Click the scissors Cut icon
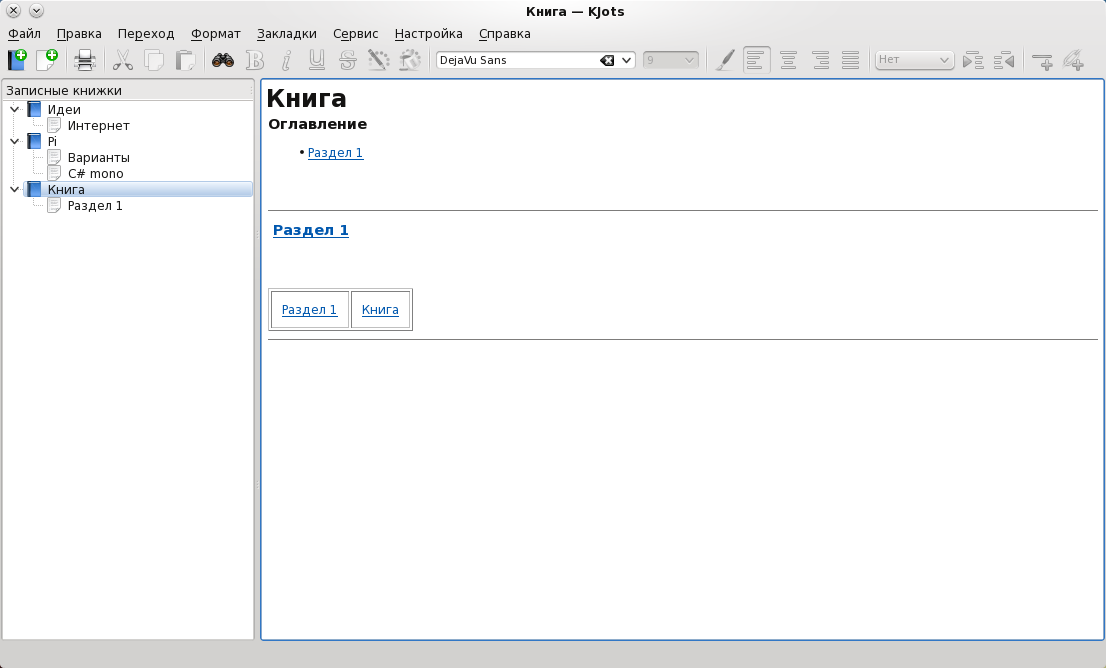This screenshot has height=668, width=1106. [x=123, y=60]
